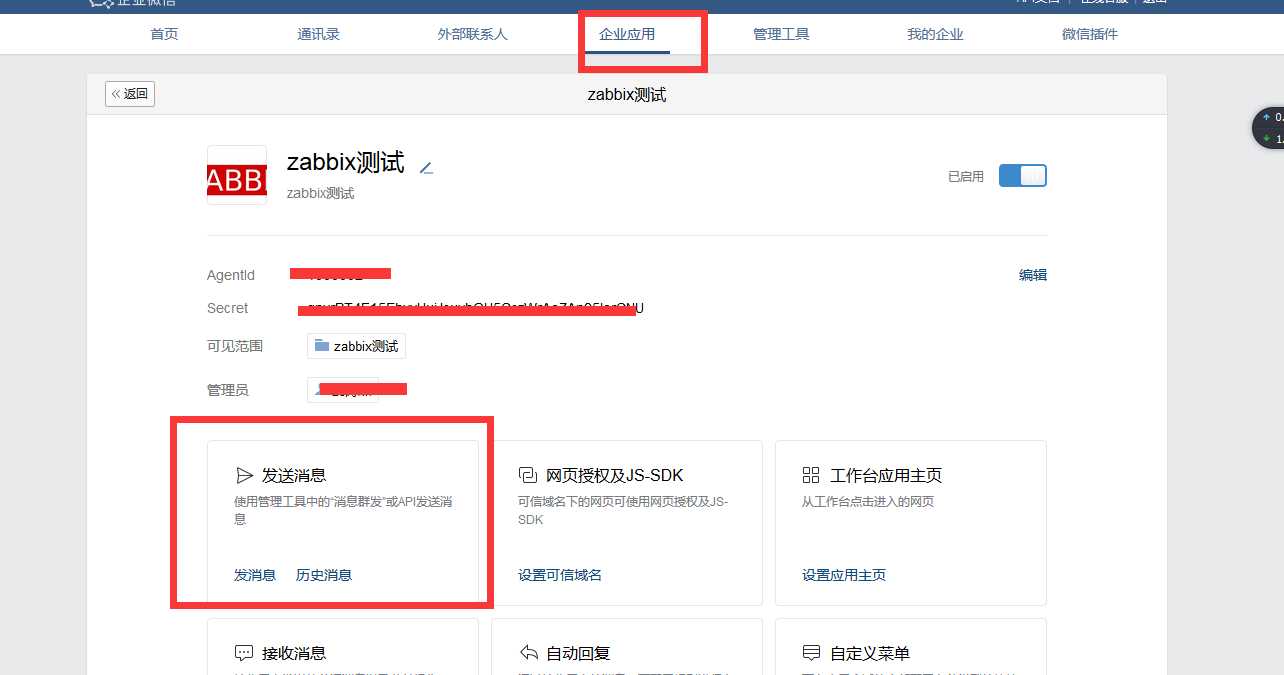This screenshot has height=675, width=1284.
Task: Open the 首页 tab
Action: 164,34
